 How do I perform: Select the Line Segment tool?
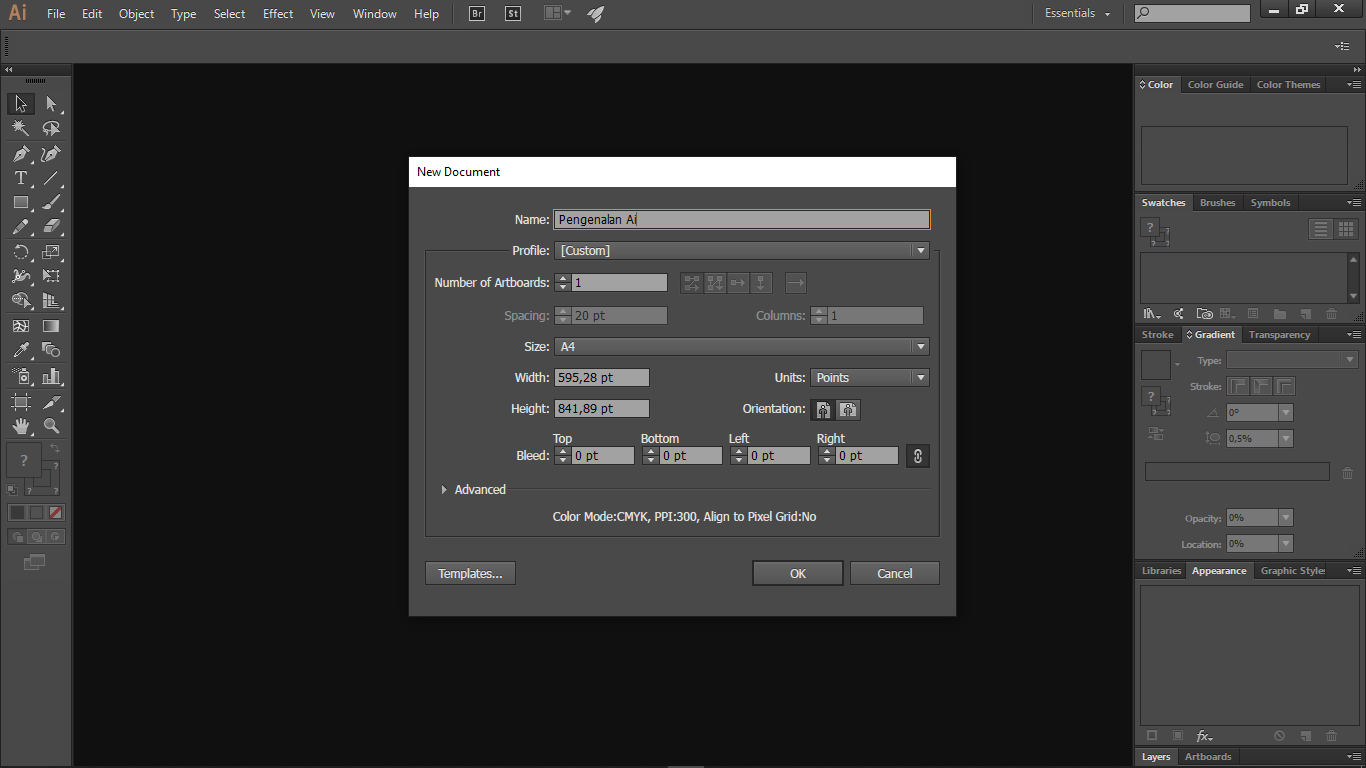tap(52, 178)
